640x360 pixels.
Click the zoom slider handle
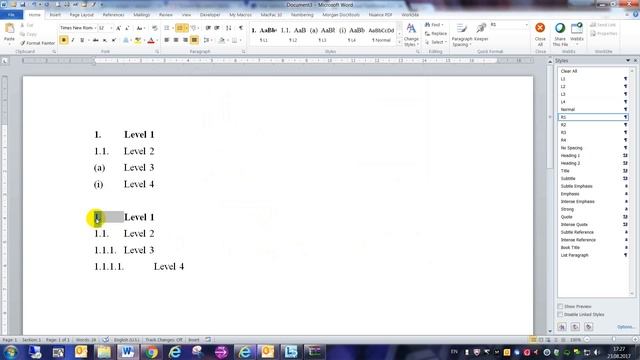point(613,340)
